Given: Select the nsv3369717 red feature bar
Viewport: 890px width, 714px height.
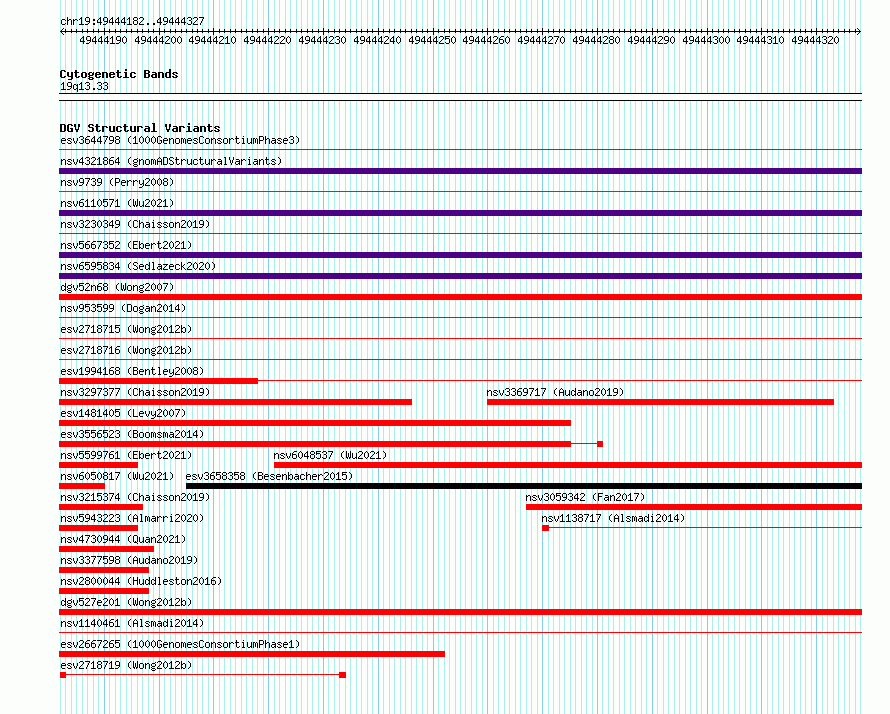Looking at the screenshot, I should [660, 402].
